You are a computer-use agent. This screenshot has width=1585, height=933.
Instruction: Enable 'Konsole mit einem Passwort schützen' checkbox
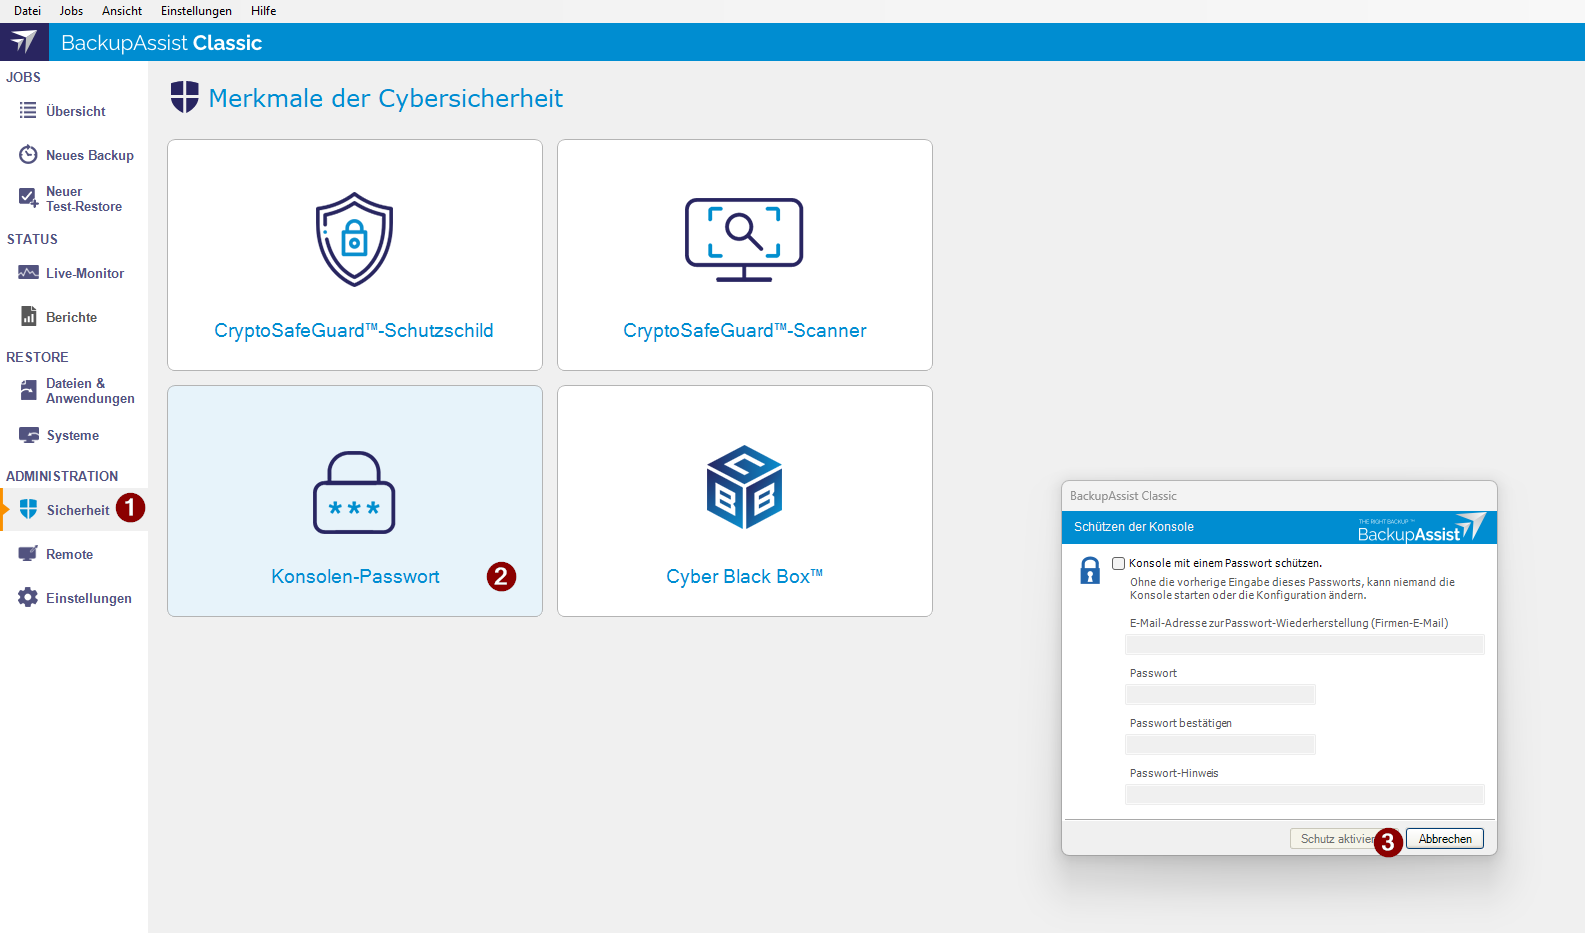coord(1119,564)
